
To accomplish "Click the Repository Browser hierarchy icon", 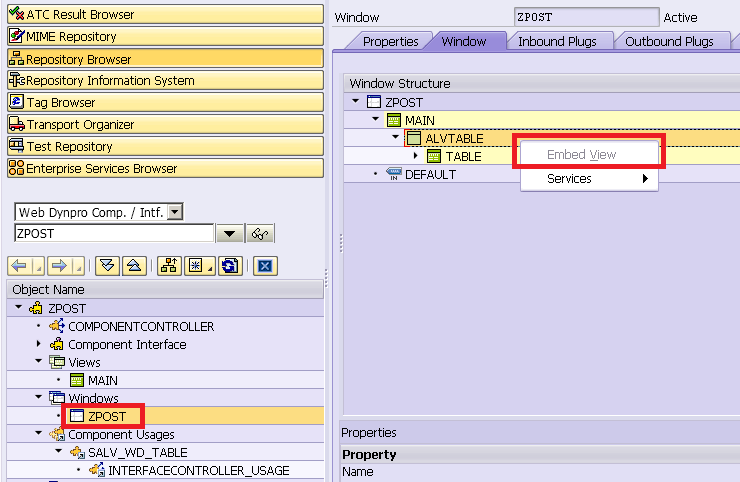I will [x=17, y=58].
